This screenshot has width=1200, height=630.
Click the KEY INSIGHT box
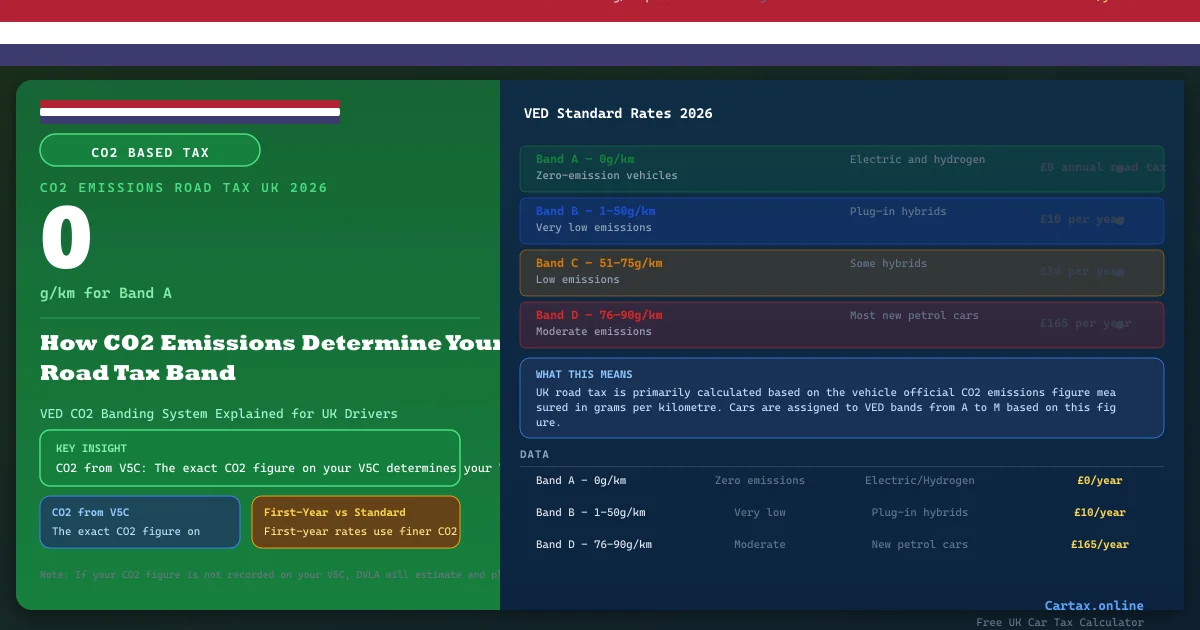pos(249,458)
